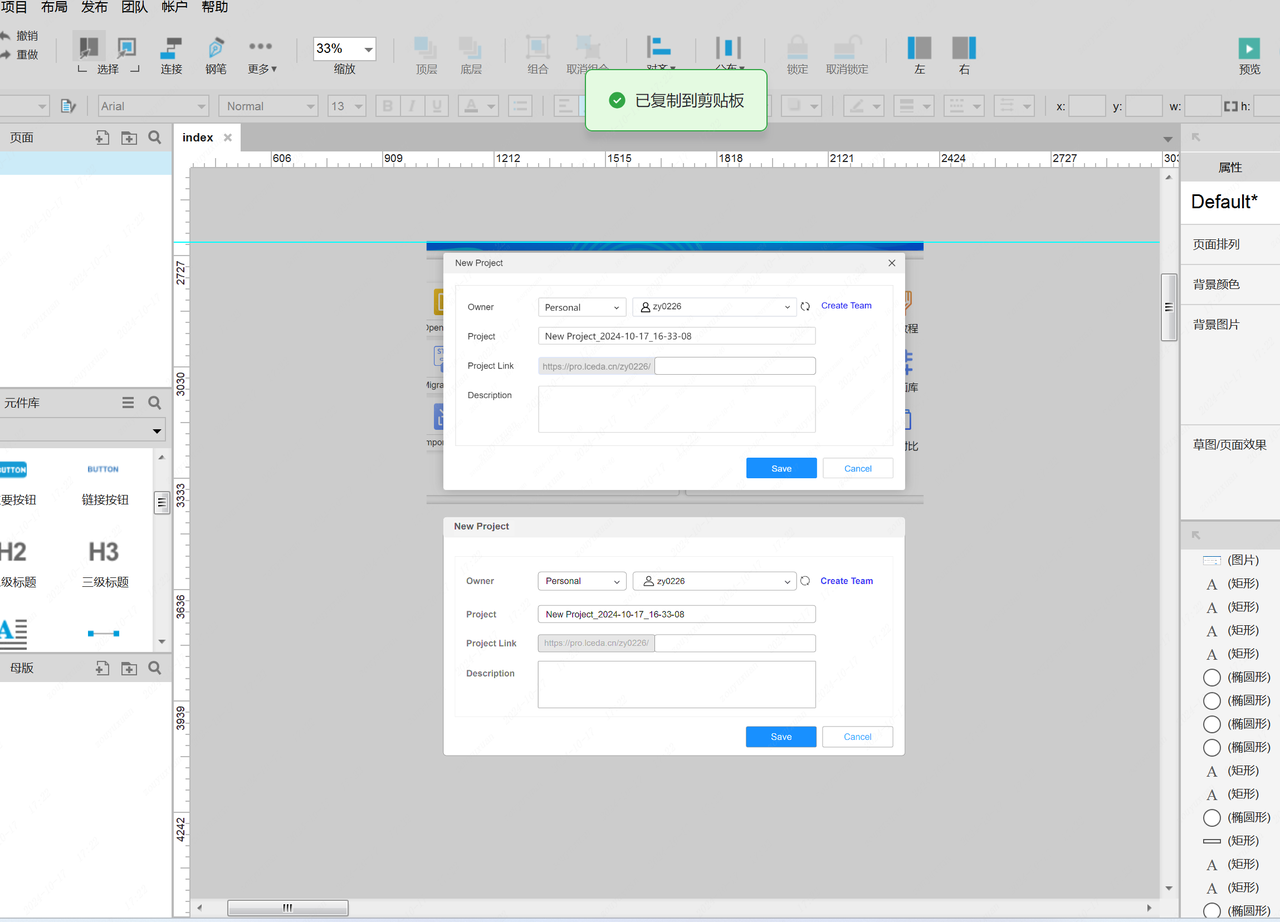This screenshot has width=1280, height=922.
Task: Open the 帐户 (Account) menu
Action: tap(174, 7)
